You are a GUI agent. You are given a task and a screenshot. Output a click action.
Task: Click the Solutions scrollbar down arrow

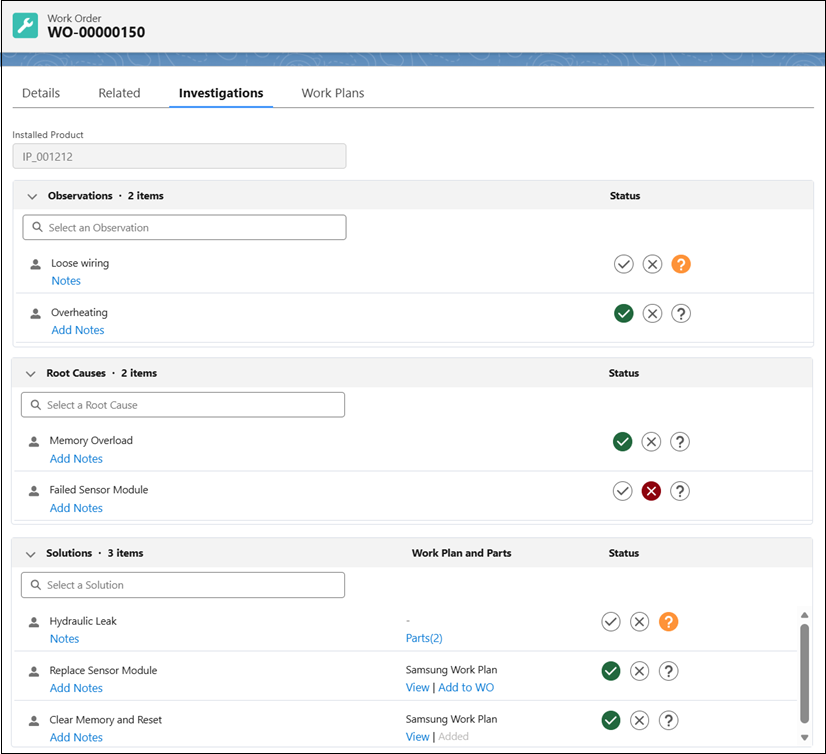pos(804,738)
